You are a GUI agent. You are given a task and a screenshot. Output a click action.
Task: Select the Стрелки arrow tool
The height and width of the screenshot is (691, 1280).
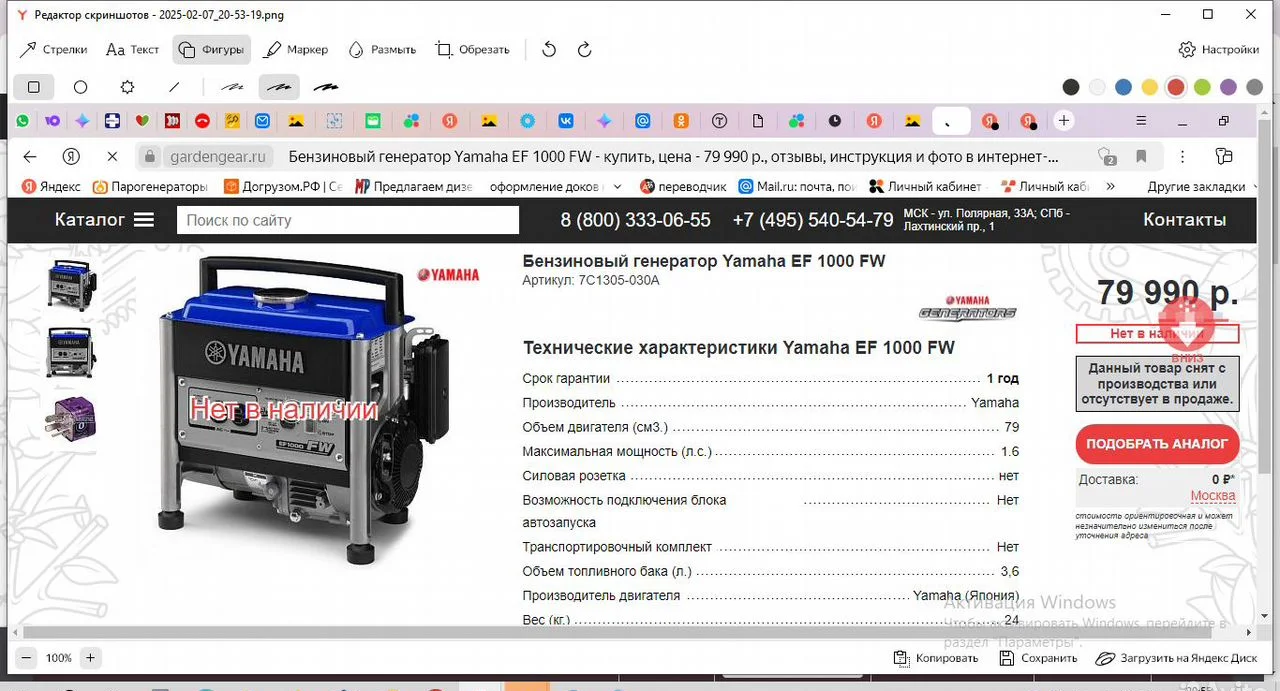(54, 49)
